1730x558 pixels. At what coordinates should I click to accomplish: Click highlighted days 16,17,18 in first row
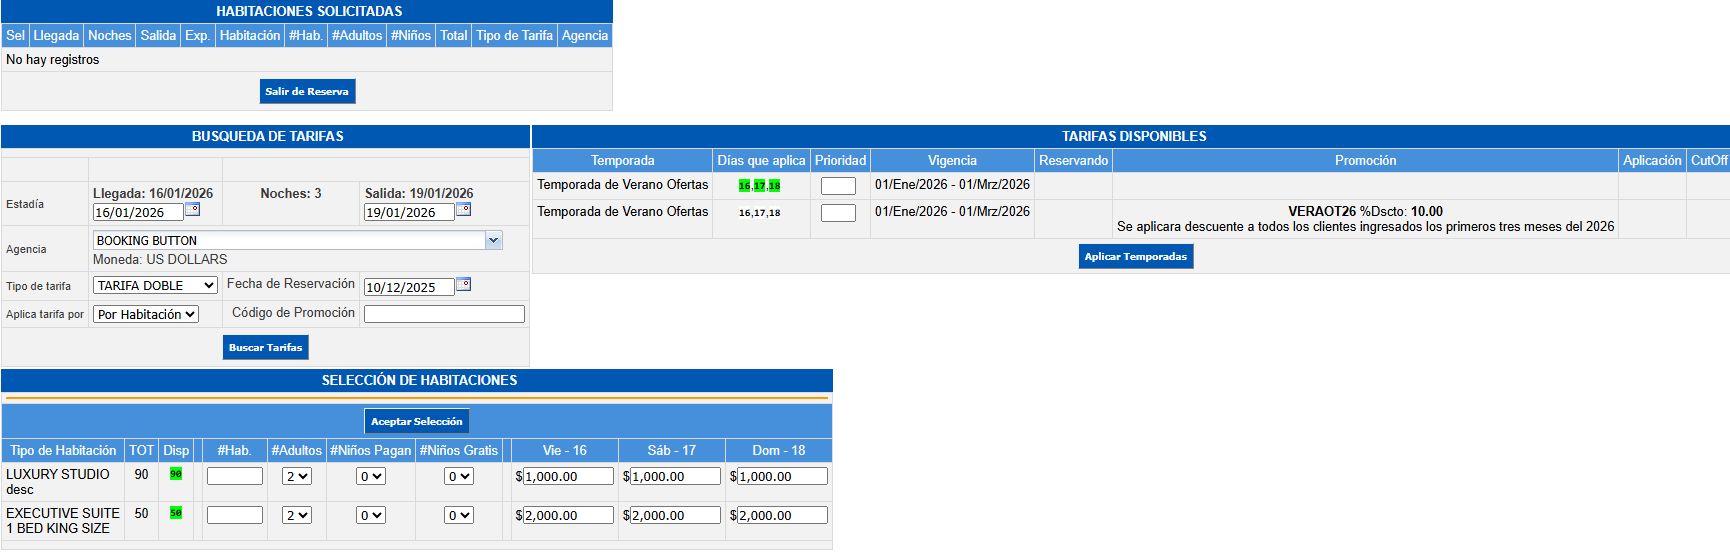[759, 186]
